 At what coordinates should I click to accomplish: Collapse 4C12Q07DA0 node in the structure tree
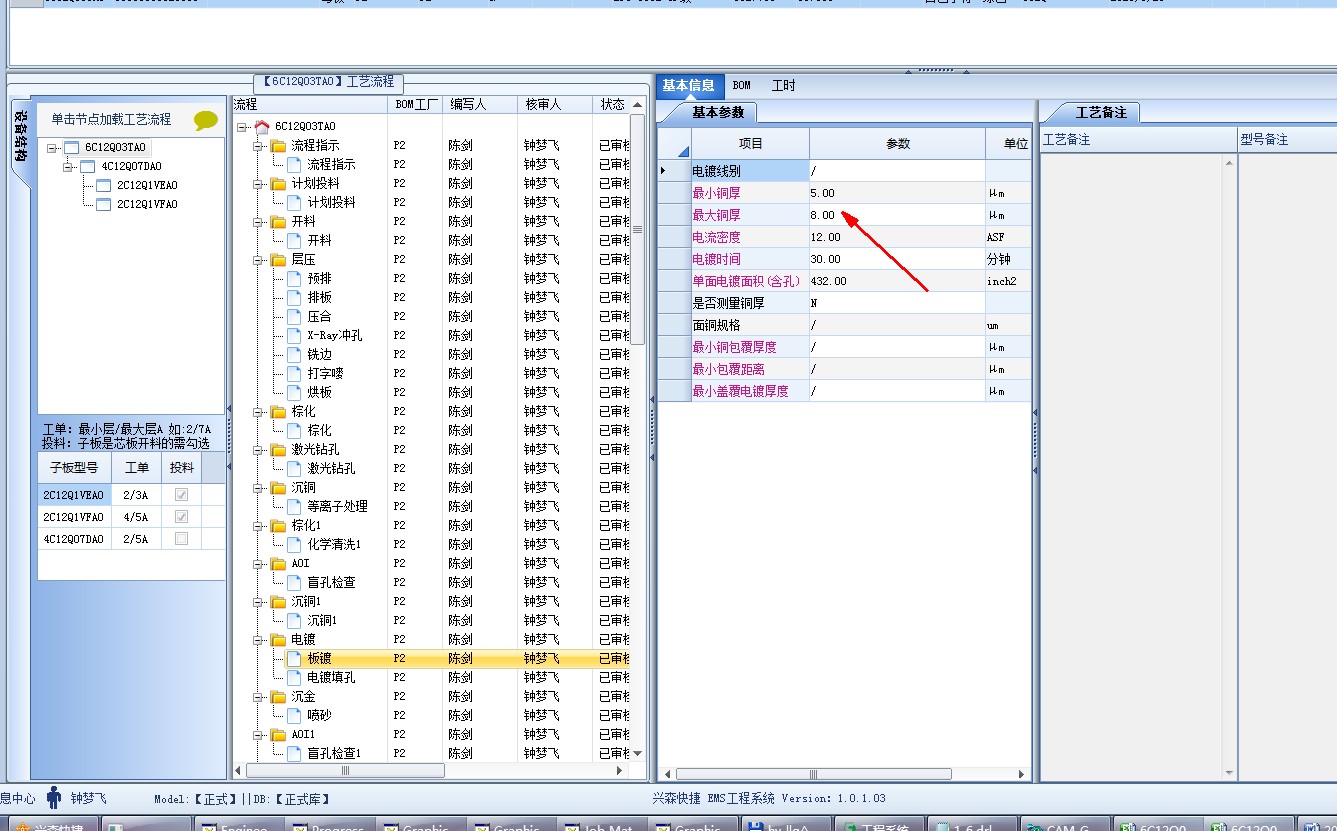point(69,167)
